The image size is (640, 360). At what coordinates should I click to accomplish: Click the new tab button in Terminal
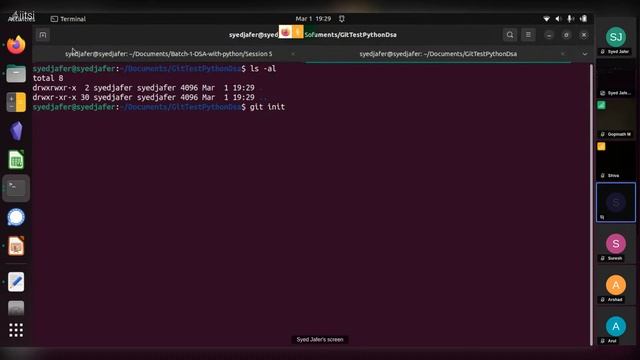pos(43,35)
